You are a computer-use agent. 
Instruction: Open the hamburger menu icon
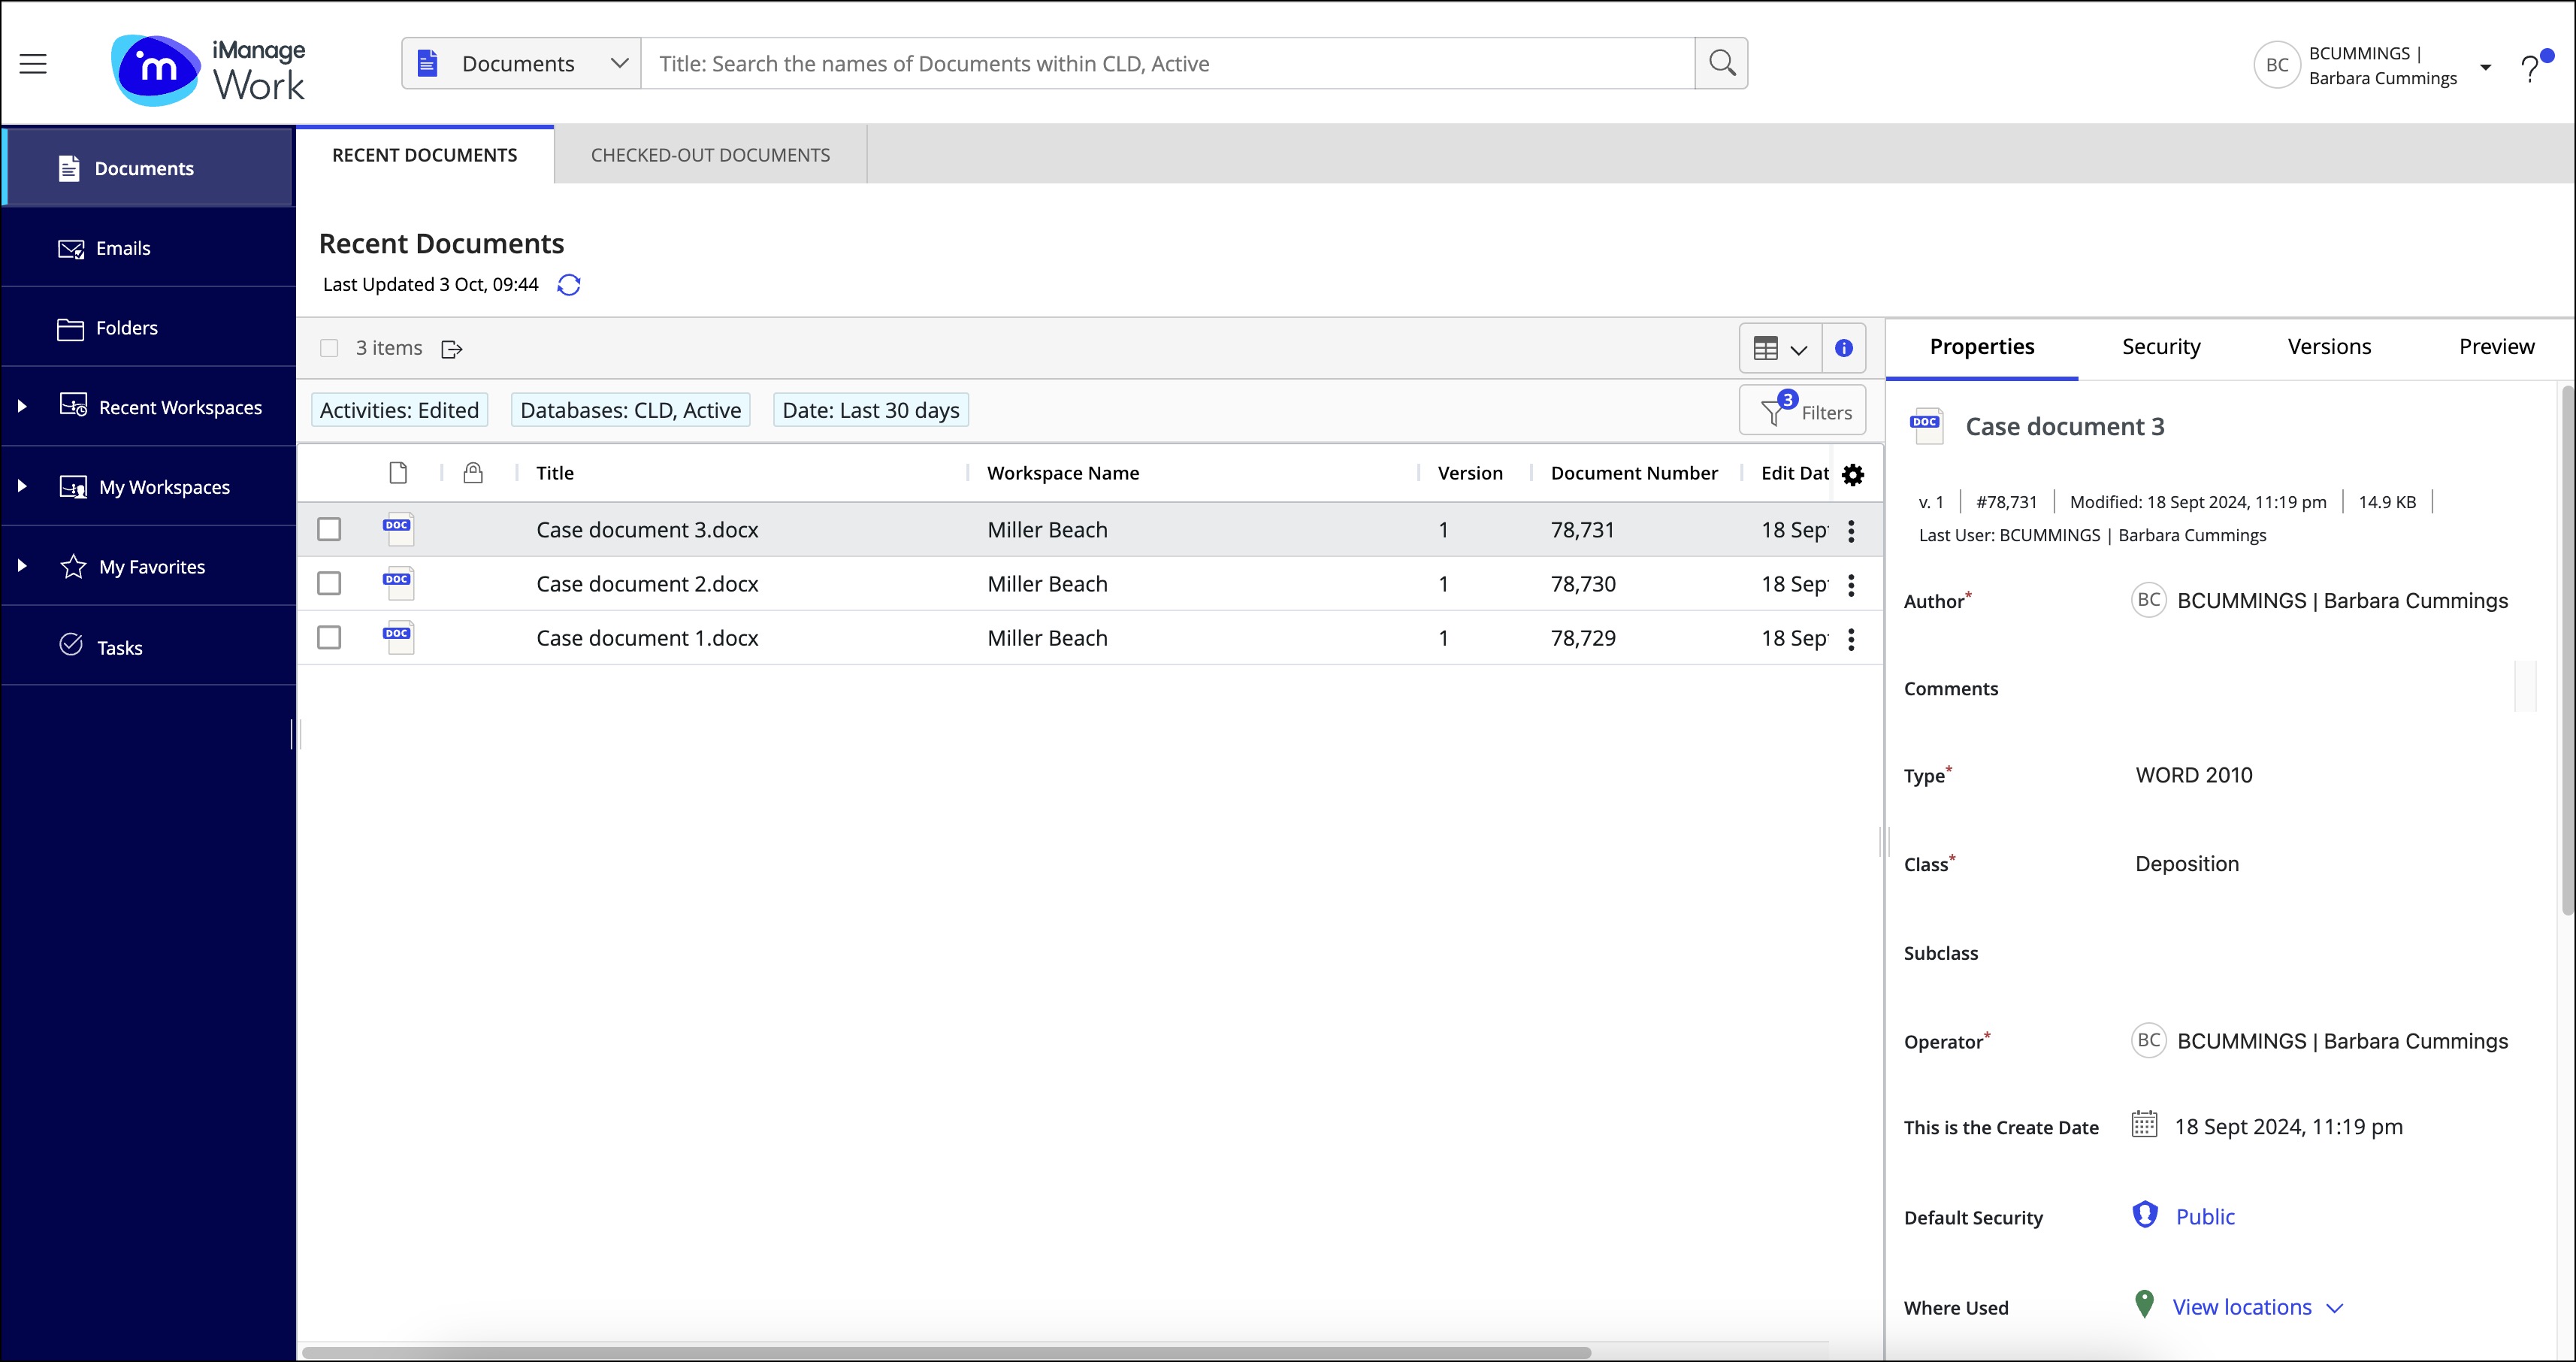click(x=33, y=64)
